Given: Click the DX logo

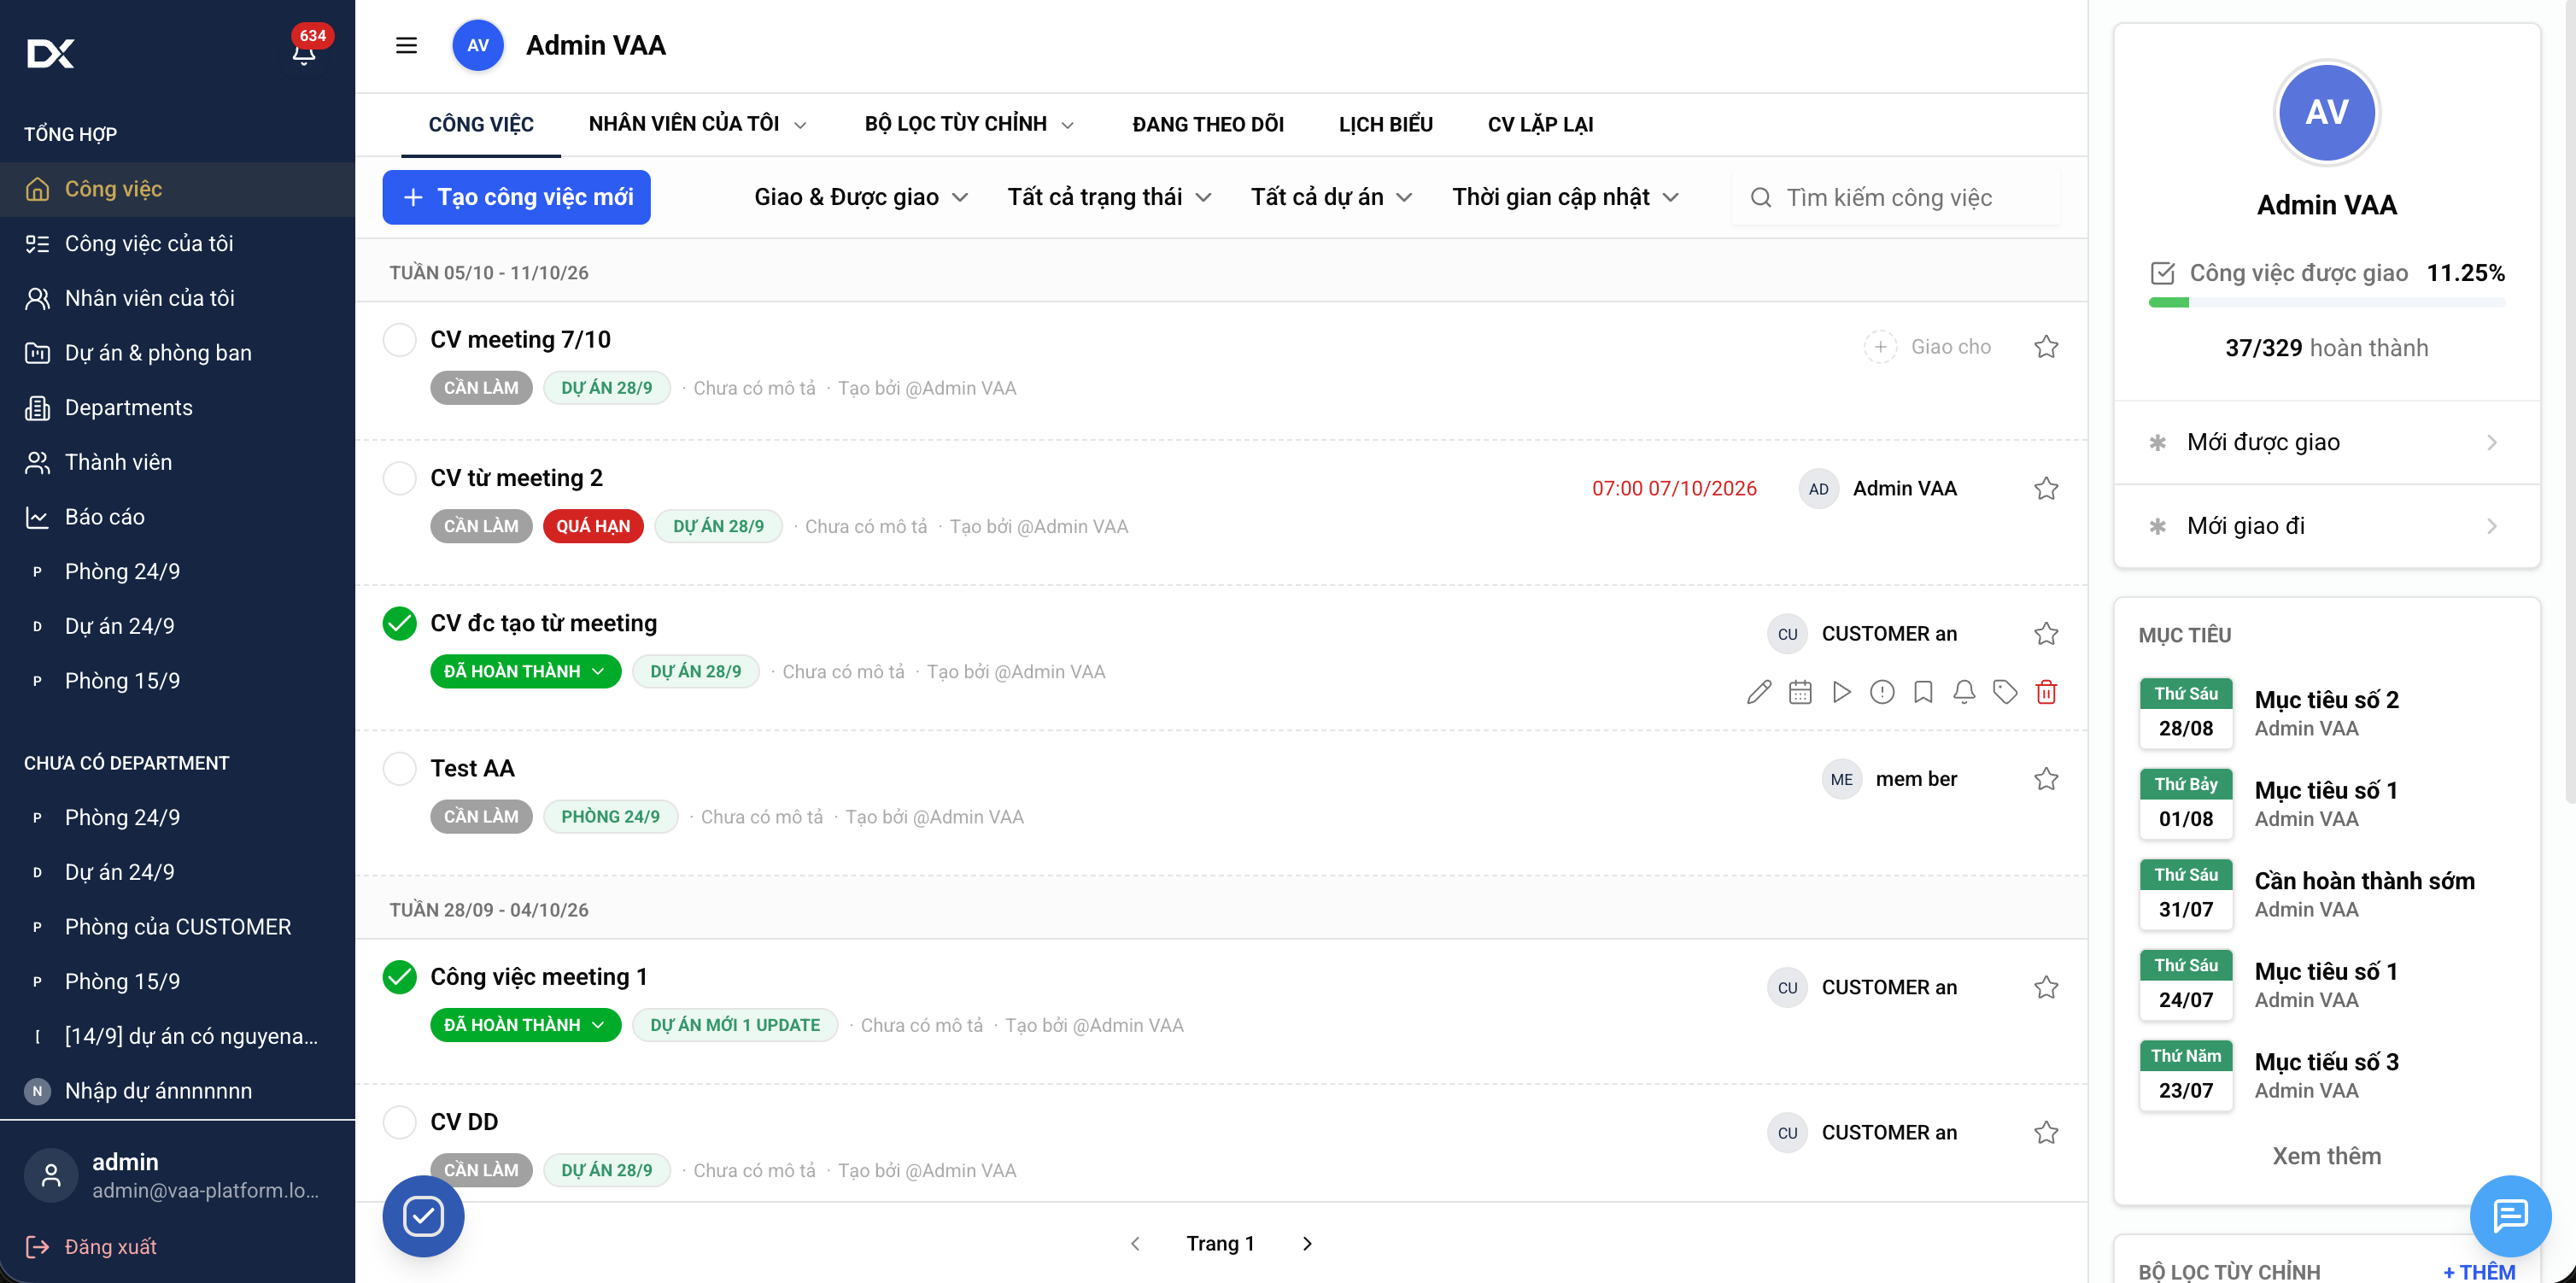Looking at the screenshot, I should point(50,53).
